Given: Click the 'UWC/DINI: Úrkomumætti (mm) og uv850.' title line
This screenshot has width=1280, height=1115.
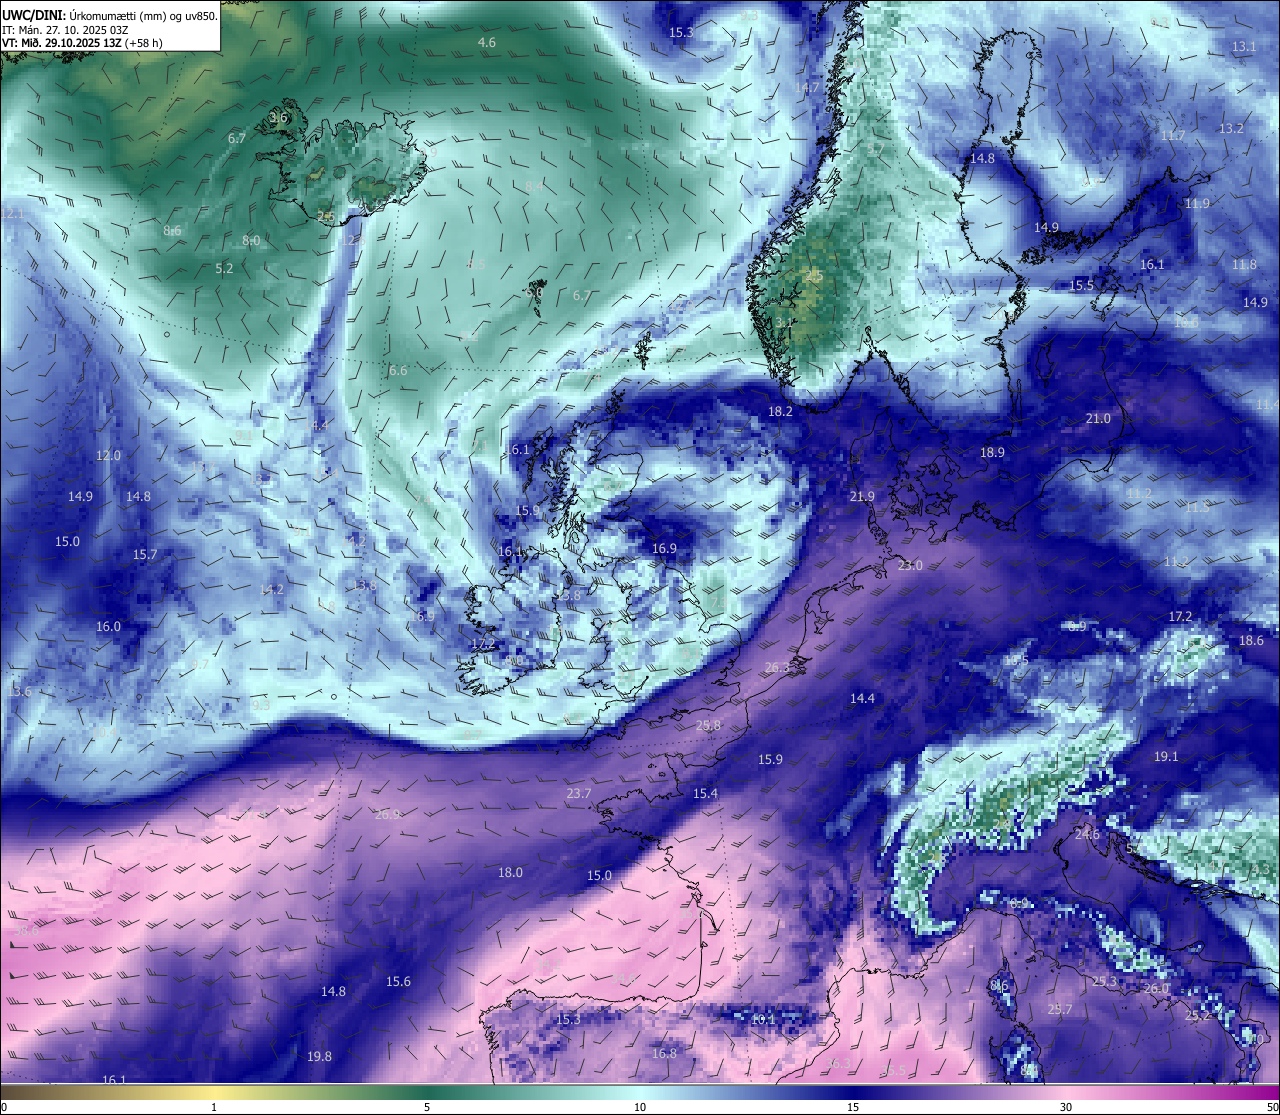Looking at the screenshot, I should click(x=110, y=16).
